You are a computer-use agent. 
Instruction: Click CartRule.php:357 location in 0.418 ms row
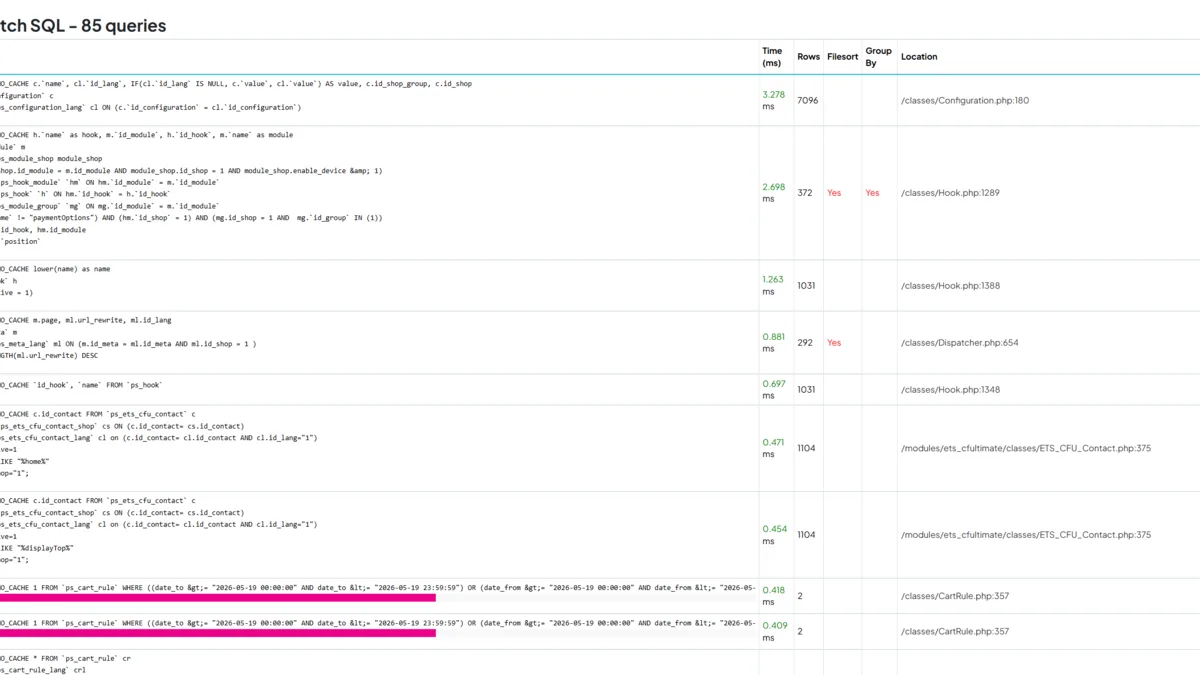coord(955,596)
